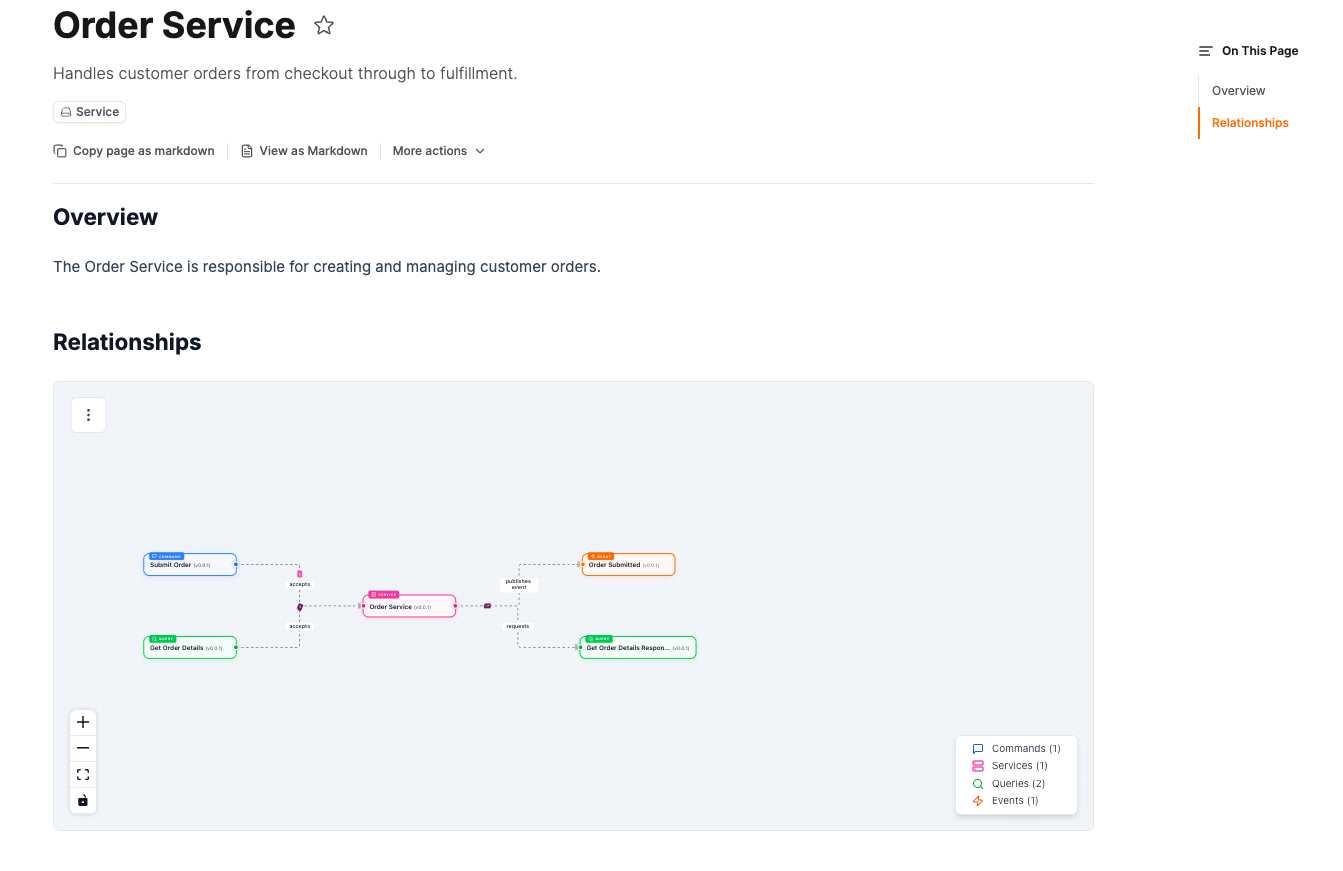1343x871 pixels.
Task: Jump to Overview in On This Page
Action: coord(1238,91)
